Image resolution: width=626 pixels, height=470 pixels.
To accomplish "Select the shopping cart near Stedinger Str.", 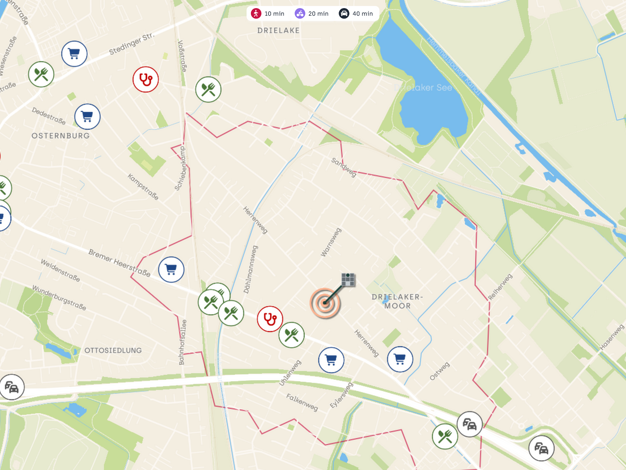I will [74, 54].
